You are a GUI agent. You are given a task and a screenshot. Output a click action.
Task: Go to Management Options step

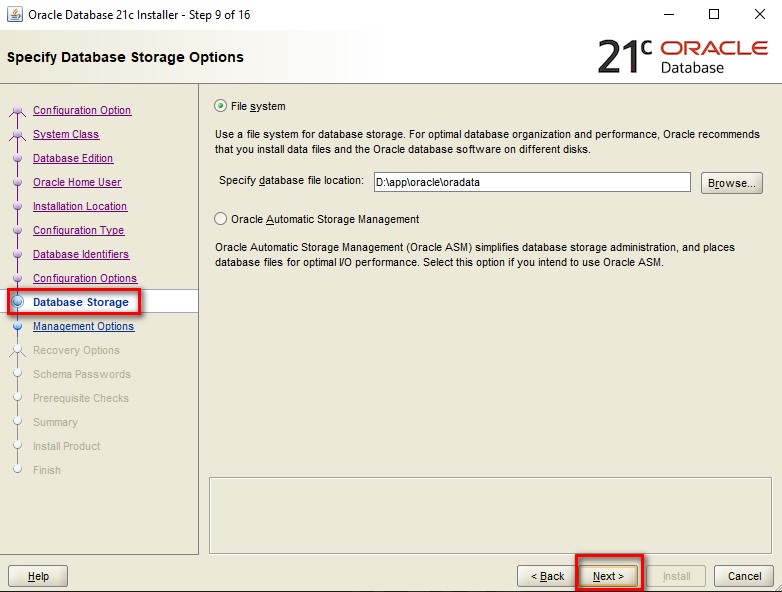(x=83, y=326)
